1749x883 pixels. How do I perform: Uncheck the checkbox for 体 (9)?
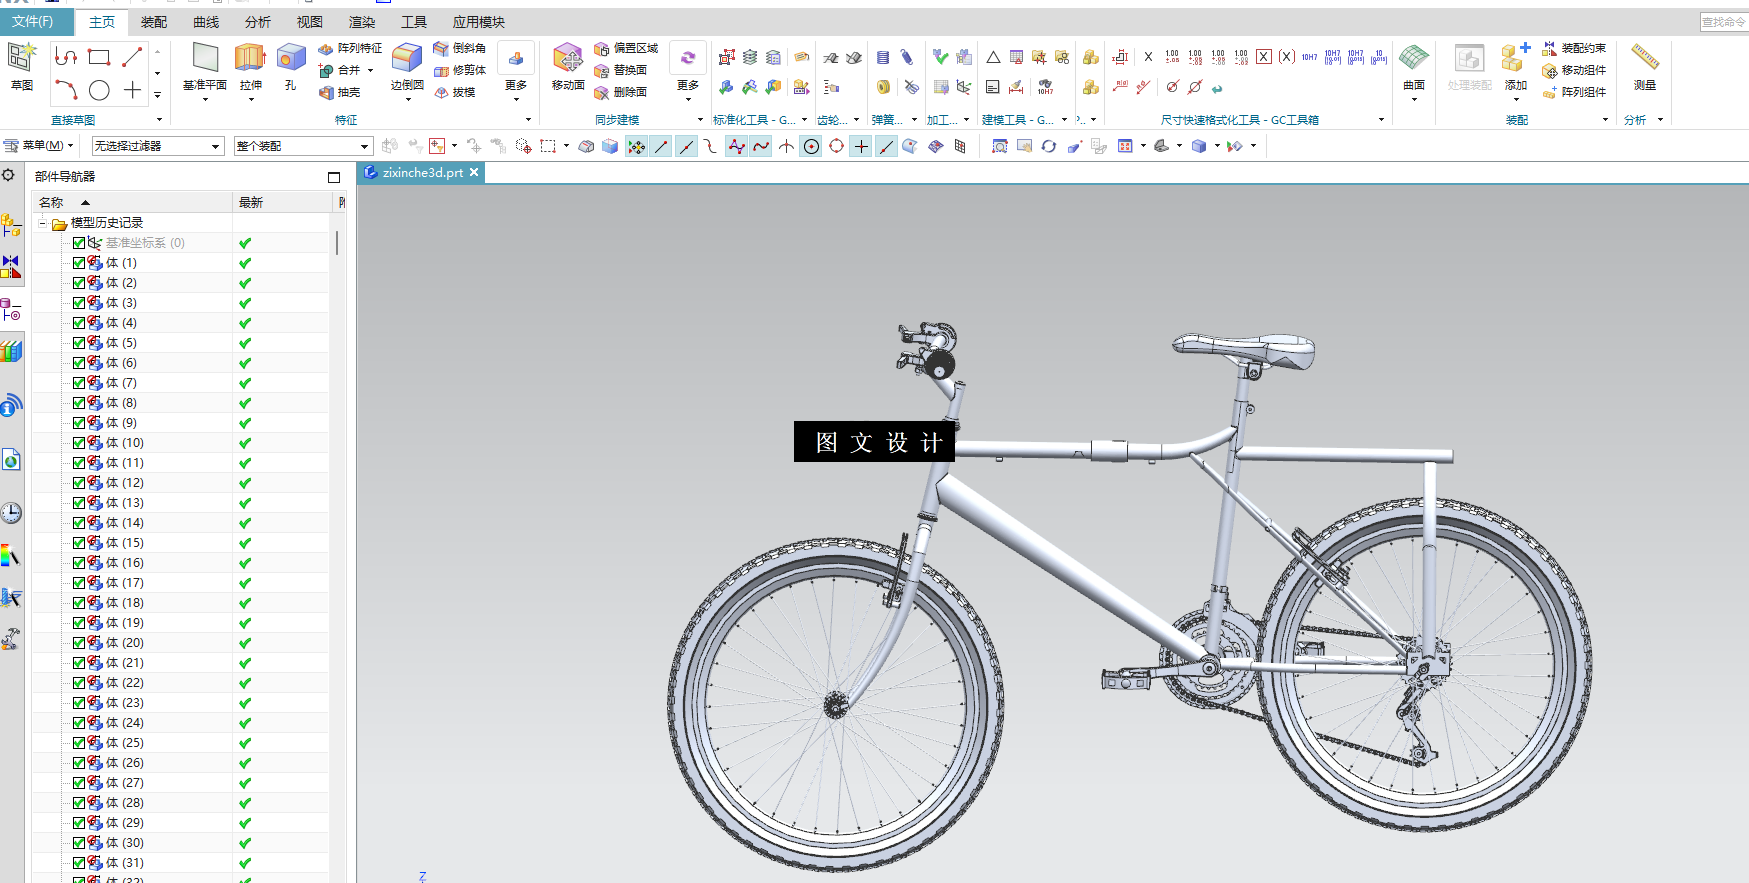(79, 423)
